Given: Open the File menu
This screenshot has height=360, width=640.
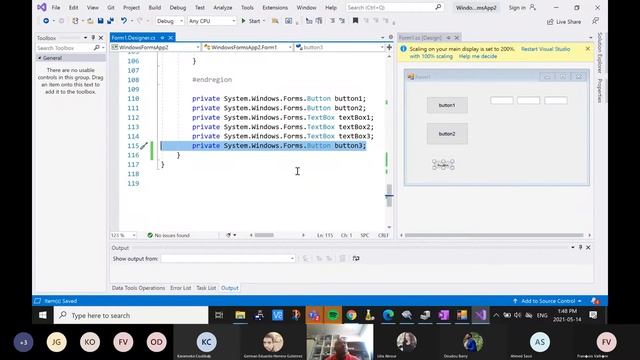Looking at the screenshot, I should [56, 7].
